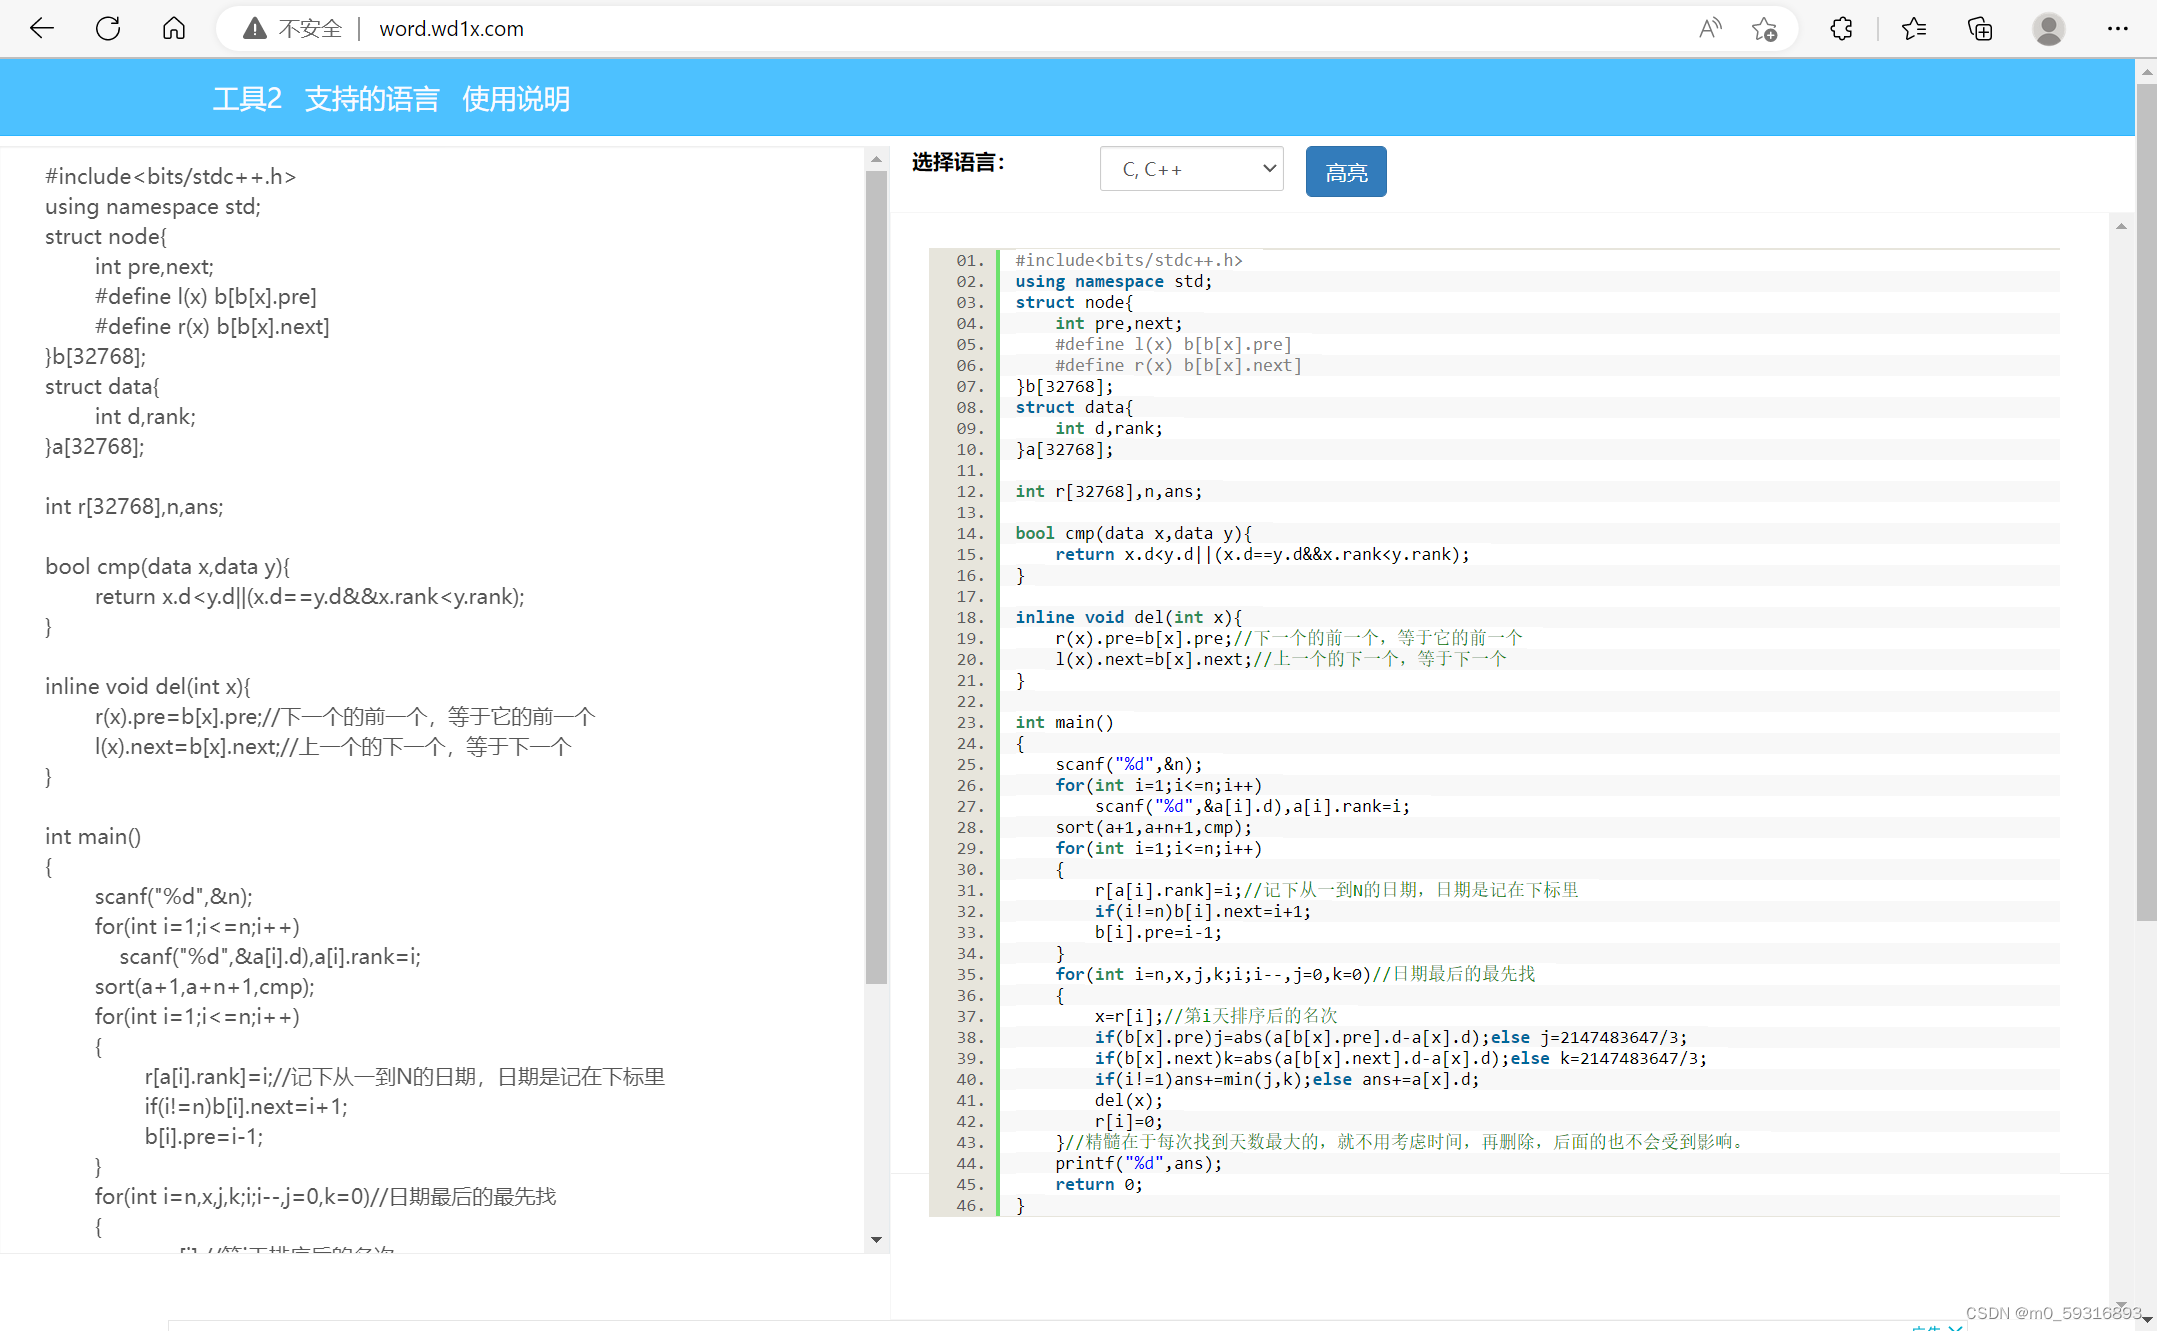The width and height of the screenshot is (2157, 1331).
Task: Click inside the source code text area
Action: [x=430, y=650]
